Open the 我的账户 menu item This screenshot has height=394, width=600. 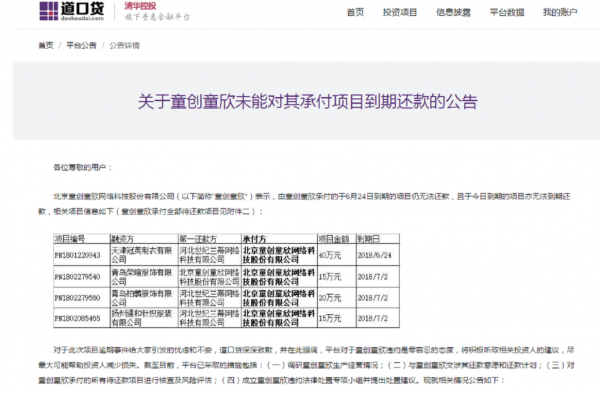tap(560, 12)
